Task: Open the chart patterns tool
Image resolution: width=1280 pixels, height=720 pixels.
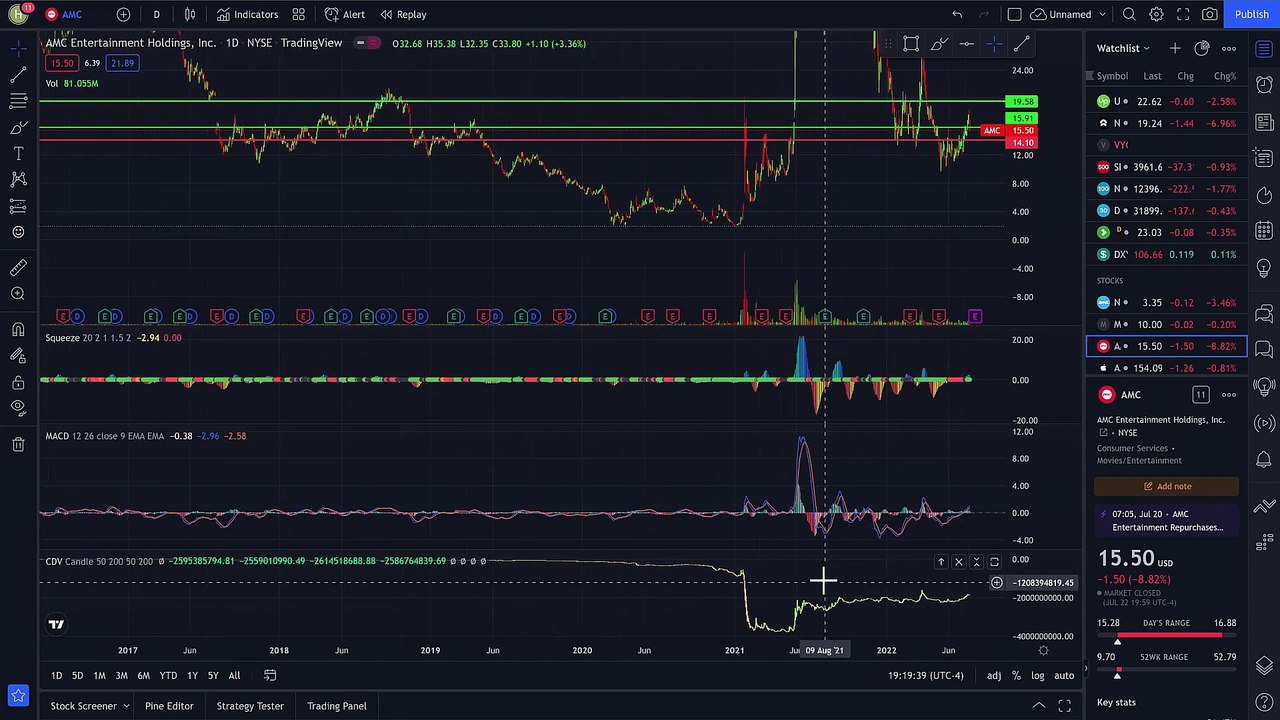Action: pos(18,180)
